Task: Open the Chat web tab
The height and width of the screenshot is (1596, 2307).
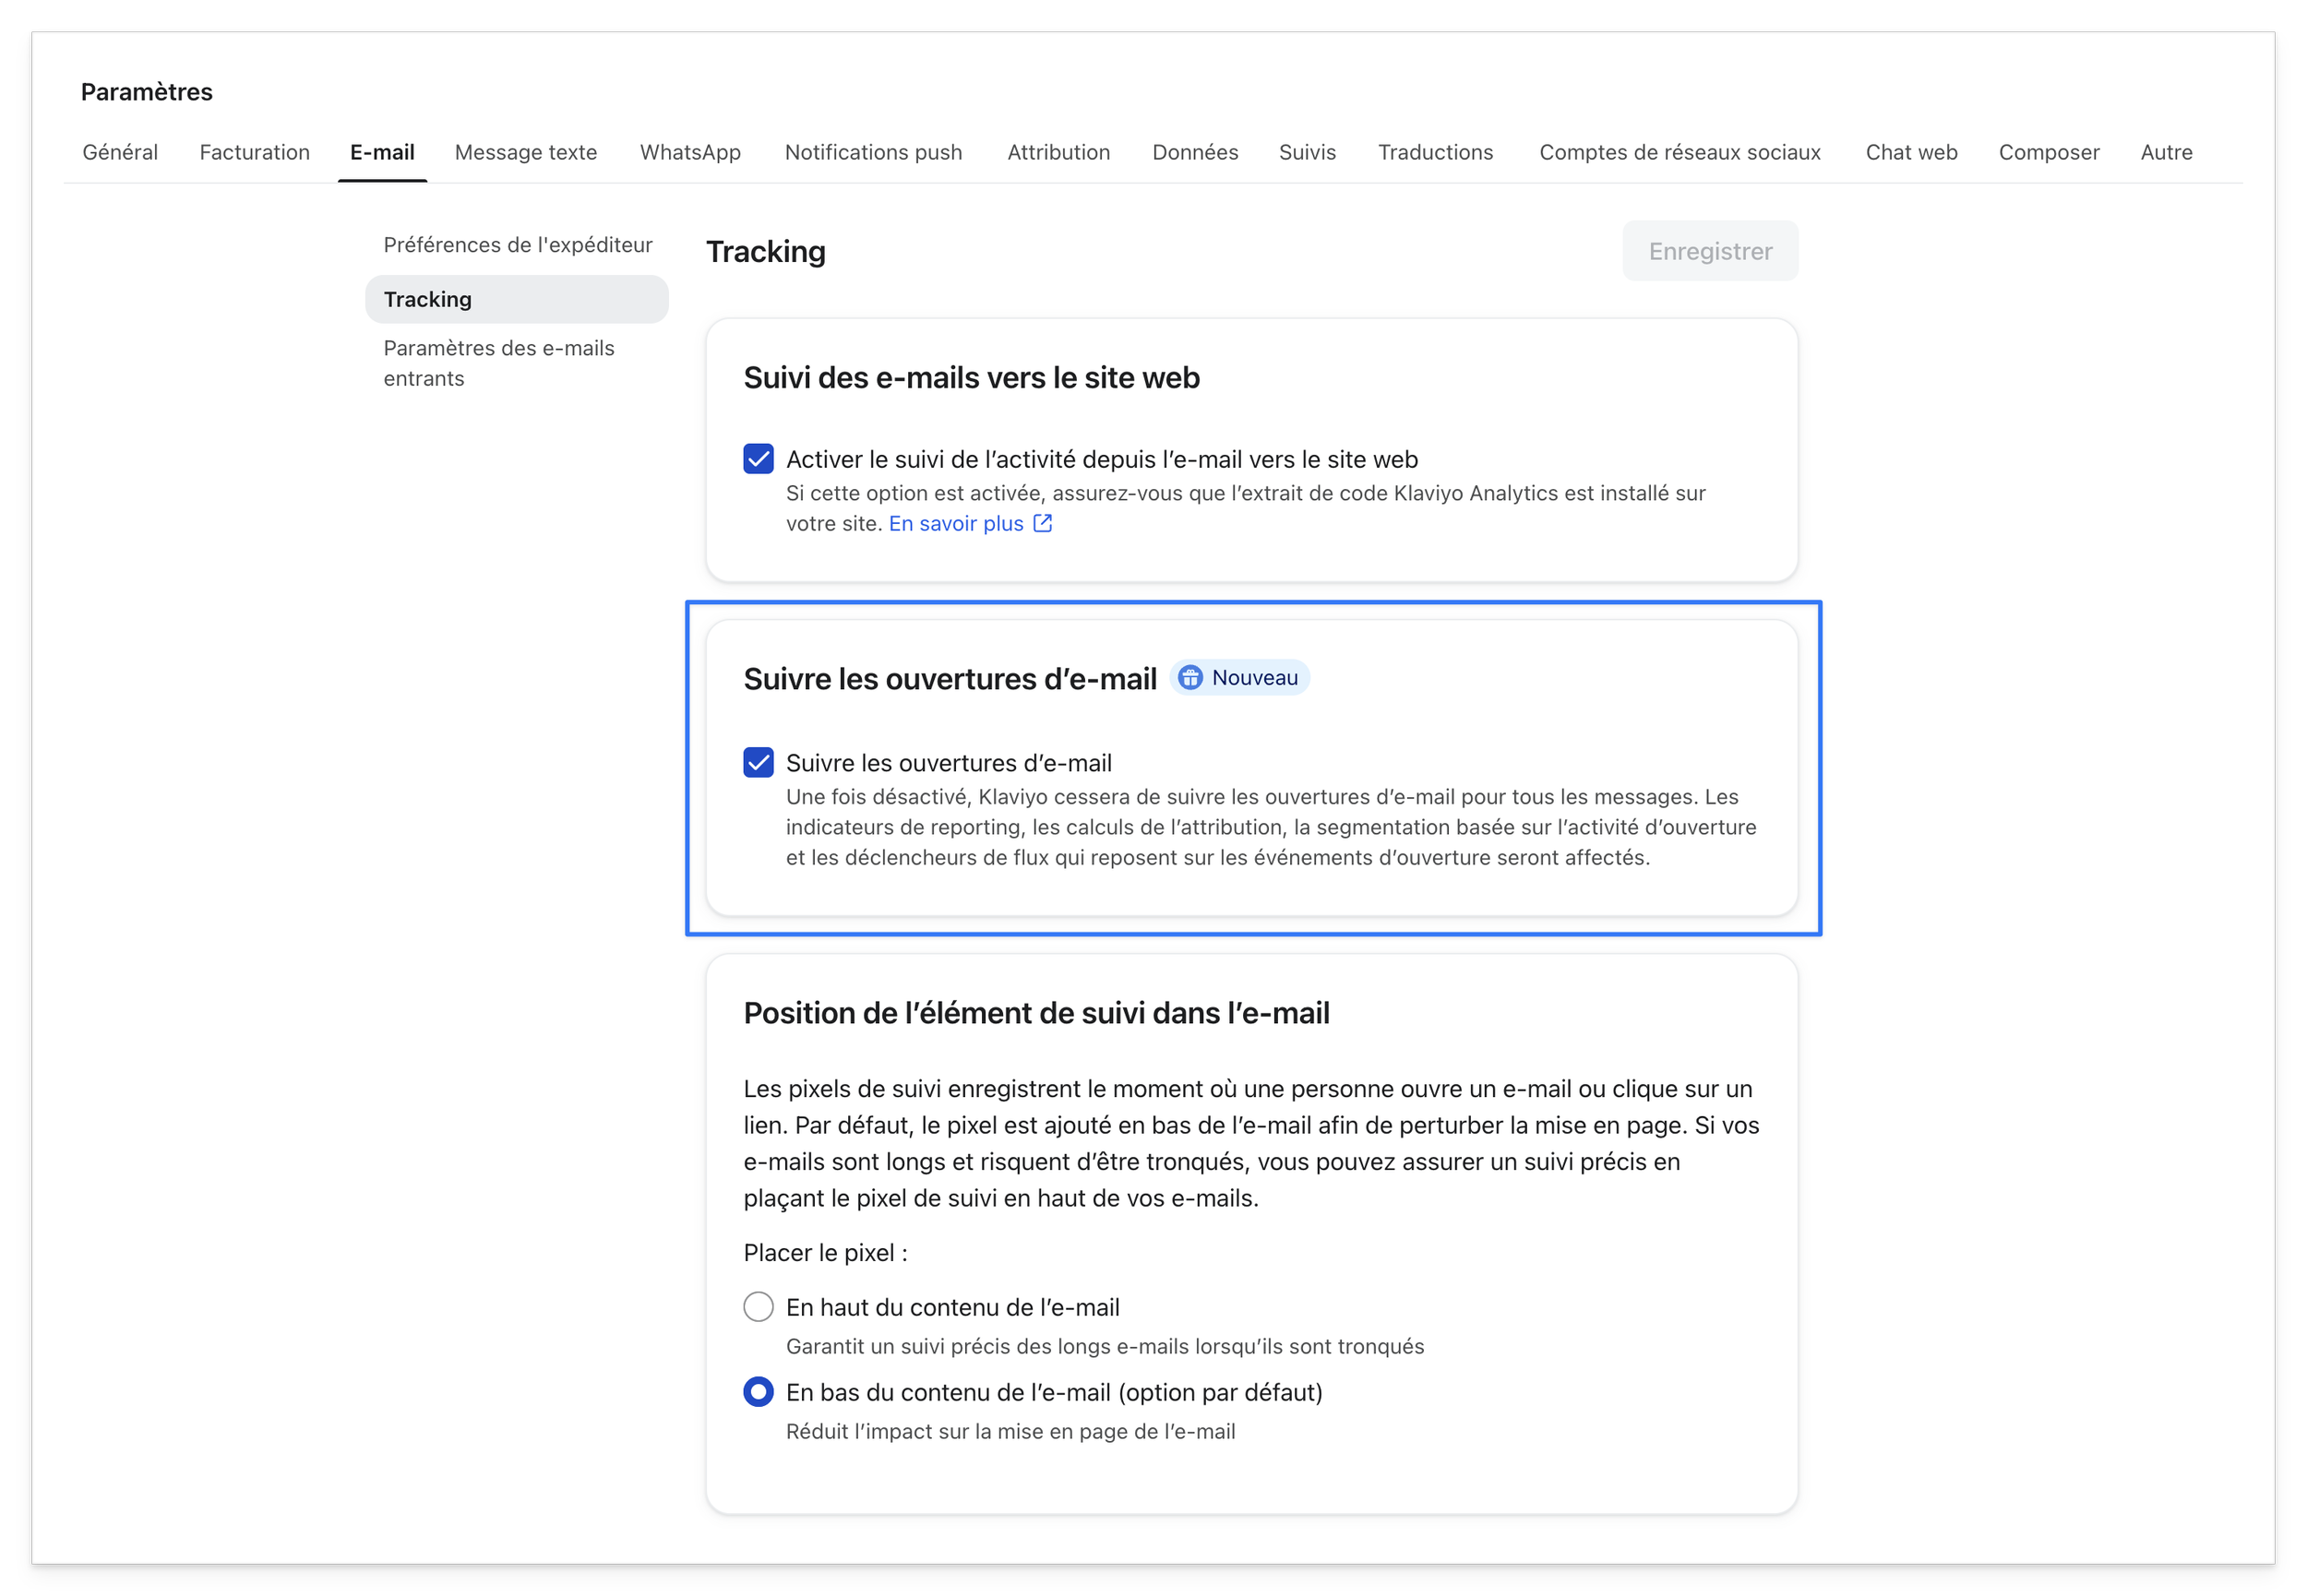Action: tap(1910, 152)
